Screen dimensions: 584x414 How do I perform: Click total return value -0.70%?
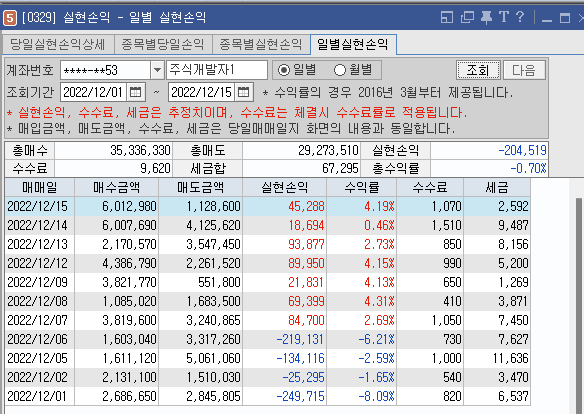pyautogui.click(x=528, y=168)
